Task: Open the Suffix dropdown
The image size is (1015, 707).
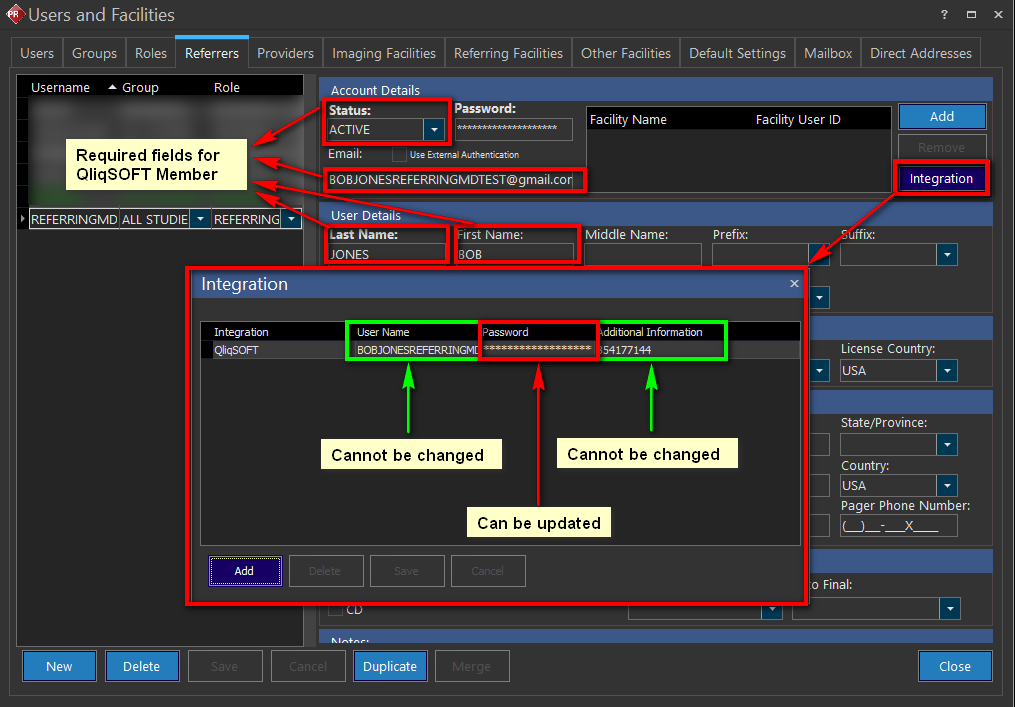Action: click(x=947, y=255)
